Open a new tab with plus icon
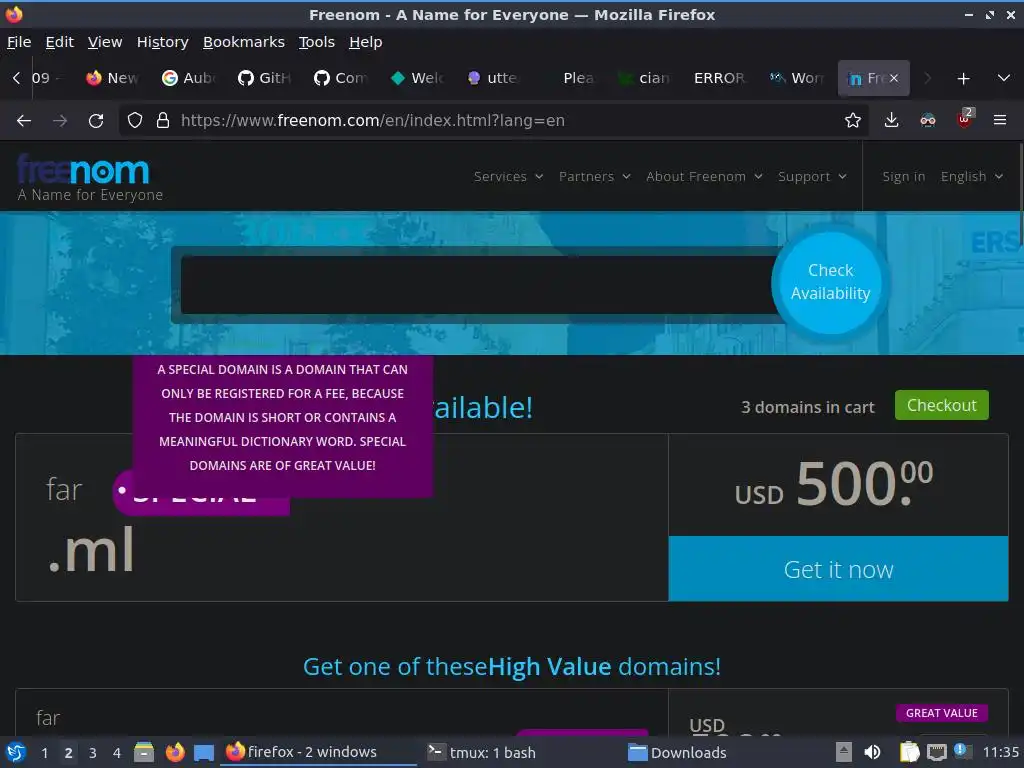The width and height of the screenshot is (1024, 768). point(963,78)
